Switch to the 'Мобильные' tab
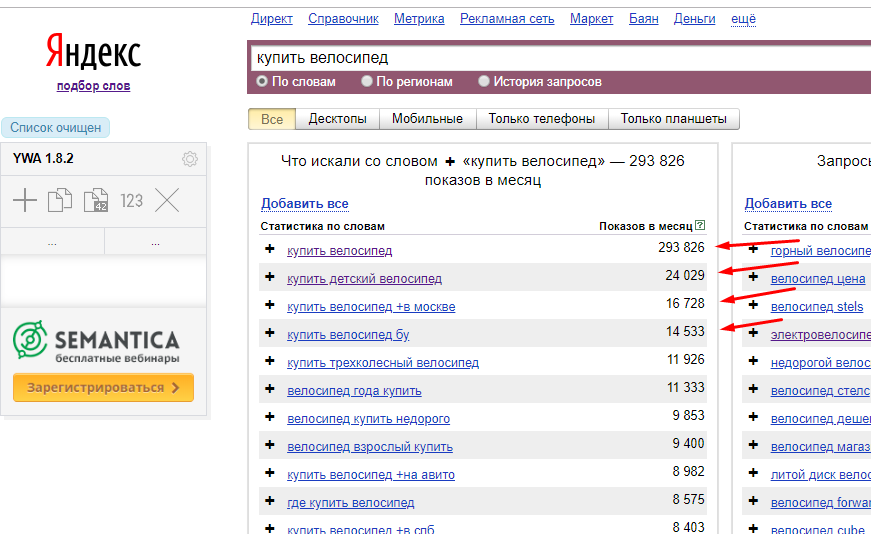Viewport: 871px width, 534px height. [427, 119]
